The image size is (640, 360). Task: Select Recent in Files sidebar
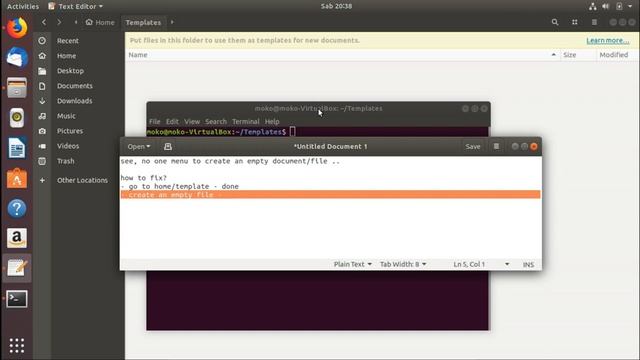point(68,41)
